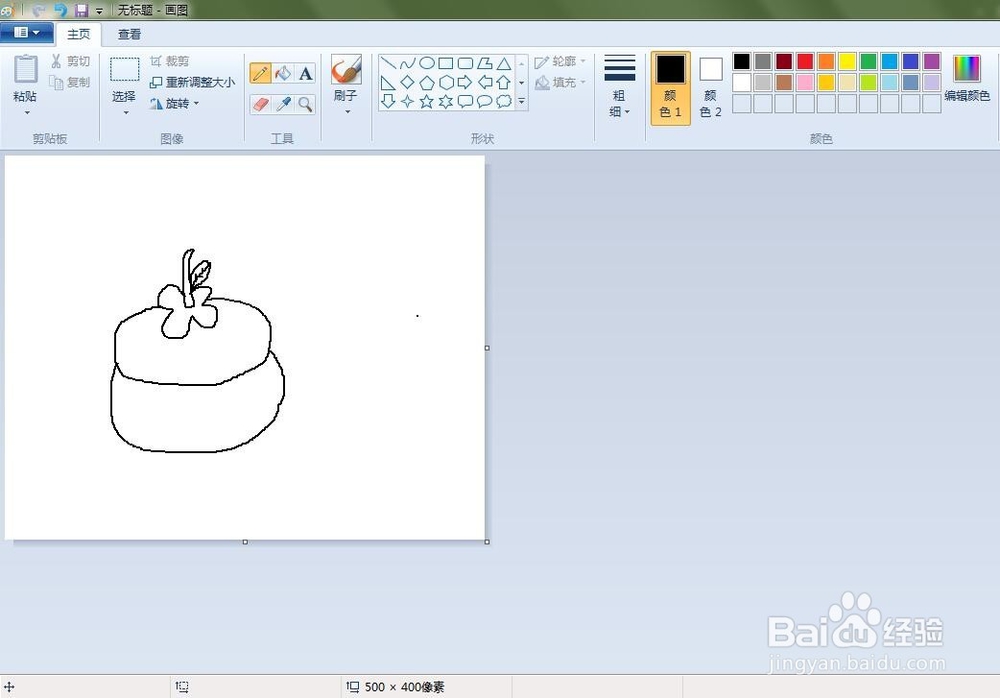The image size is (1000, 698).
Task: Pick the Rounded rectangle shape
Action: coord(466,63)
